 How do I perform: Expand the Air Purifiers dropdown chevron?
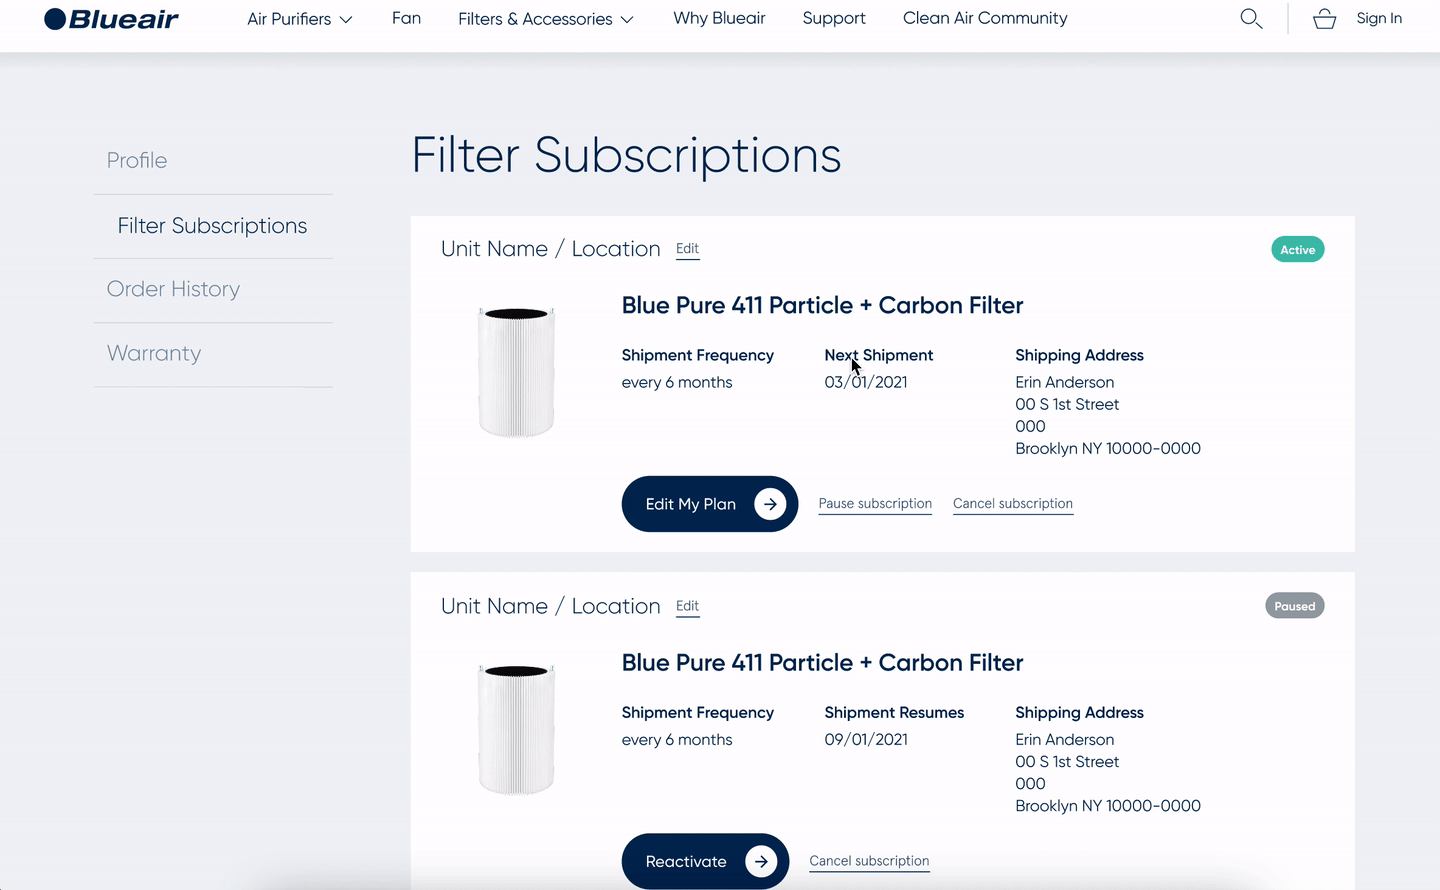tap(346, 20)
